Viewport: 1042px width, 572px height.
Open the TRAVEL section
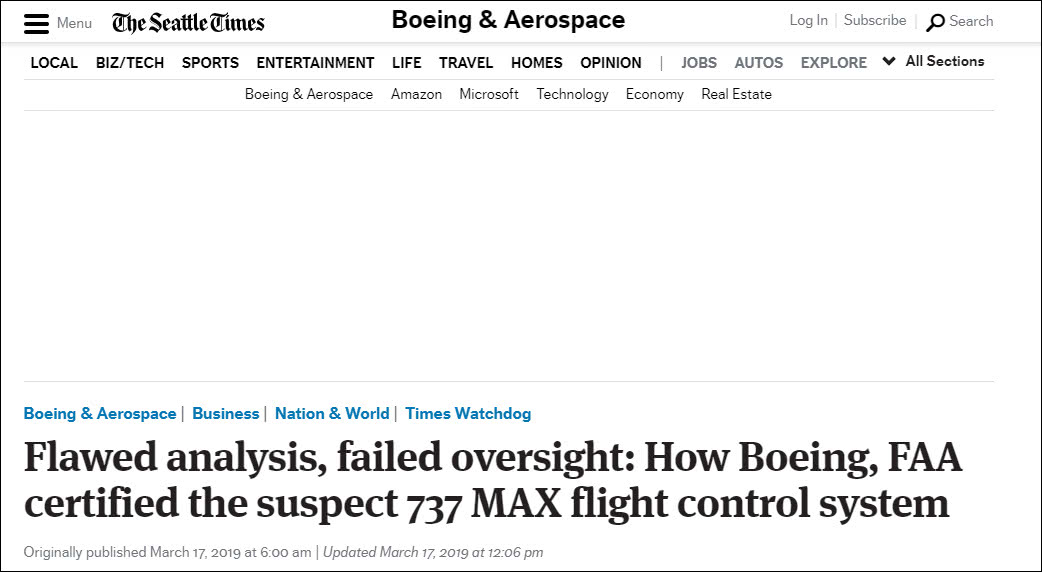(x=466, y=62)
